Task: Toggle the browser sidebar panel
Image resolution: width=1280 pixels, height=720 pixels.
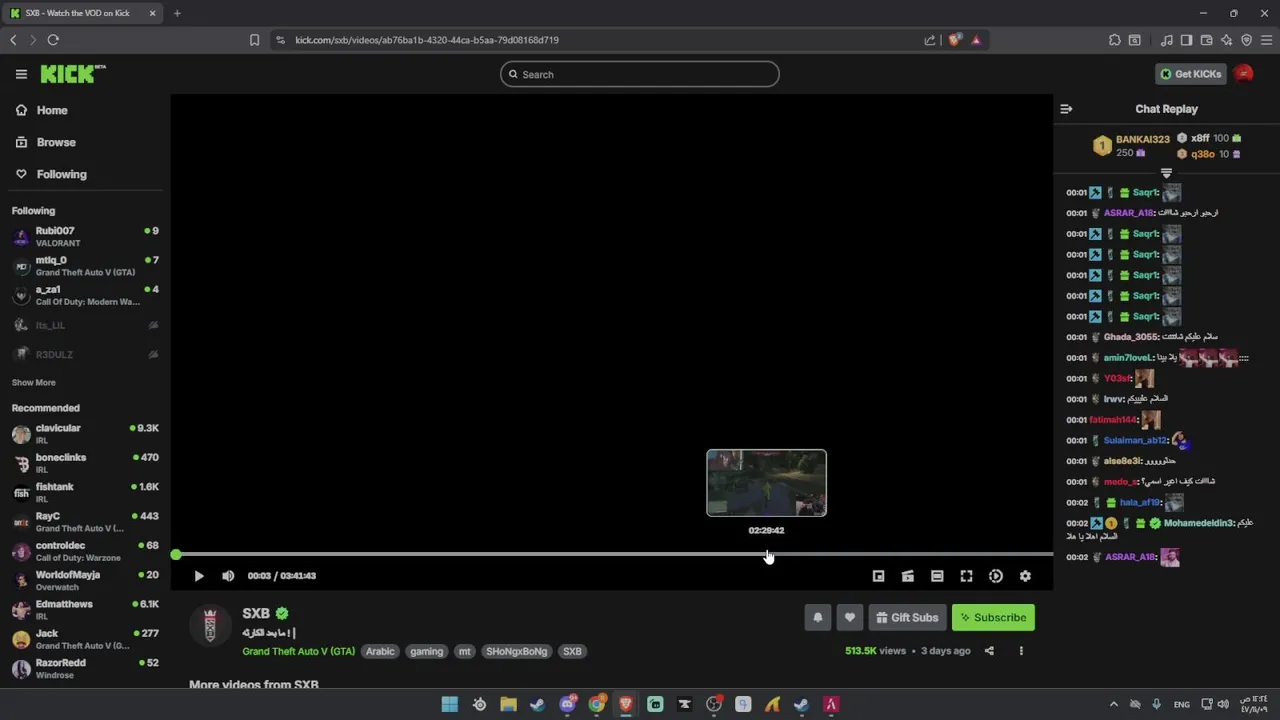Action: [x=1186, y=40]
